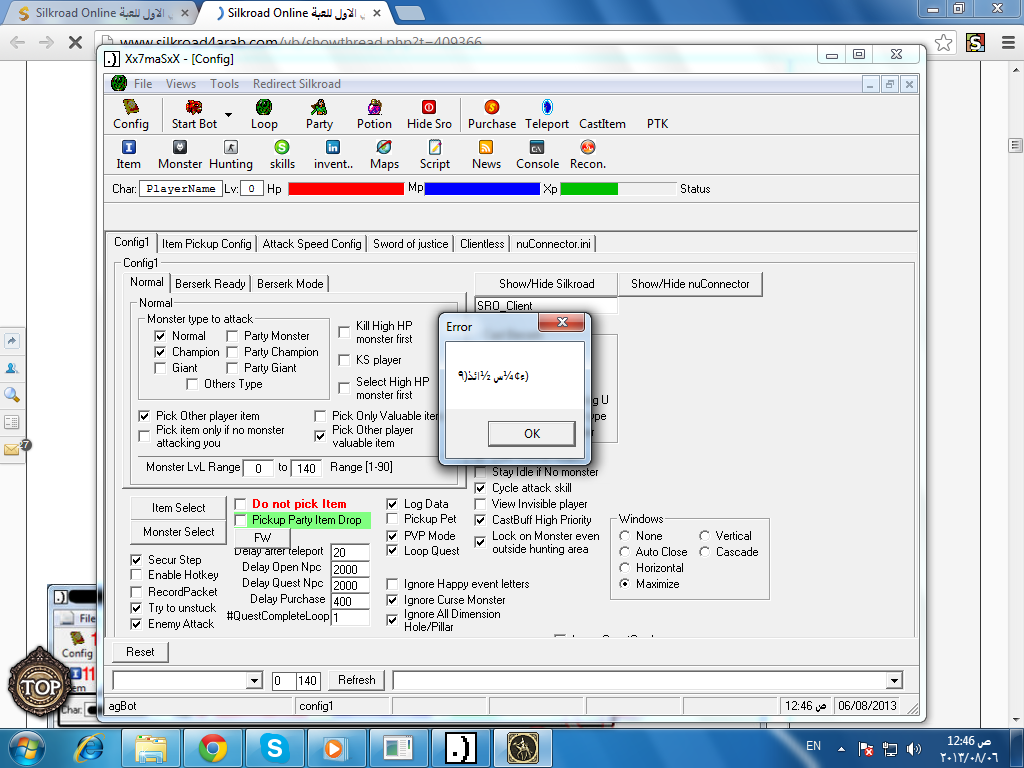Open the Views menu

[x=181, y=84]
